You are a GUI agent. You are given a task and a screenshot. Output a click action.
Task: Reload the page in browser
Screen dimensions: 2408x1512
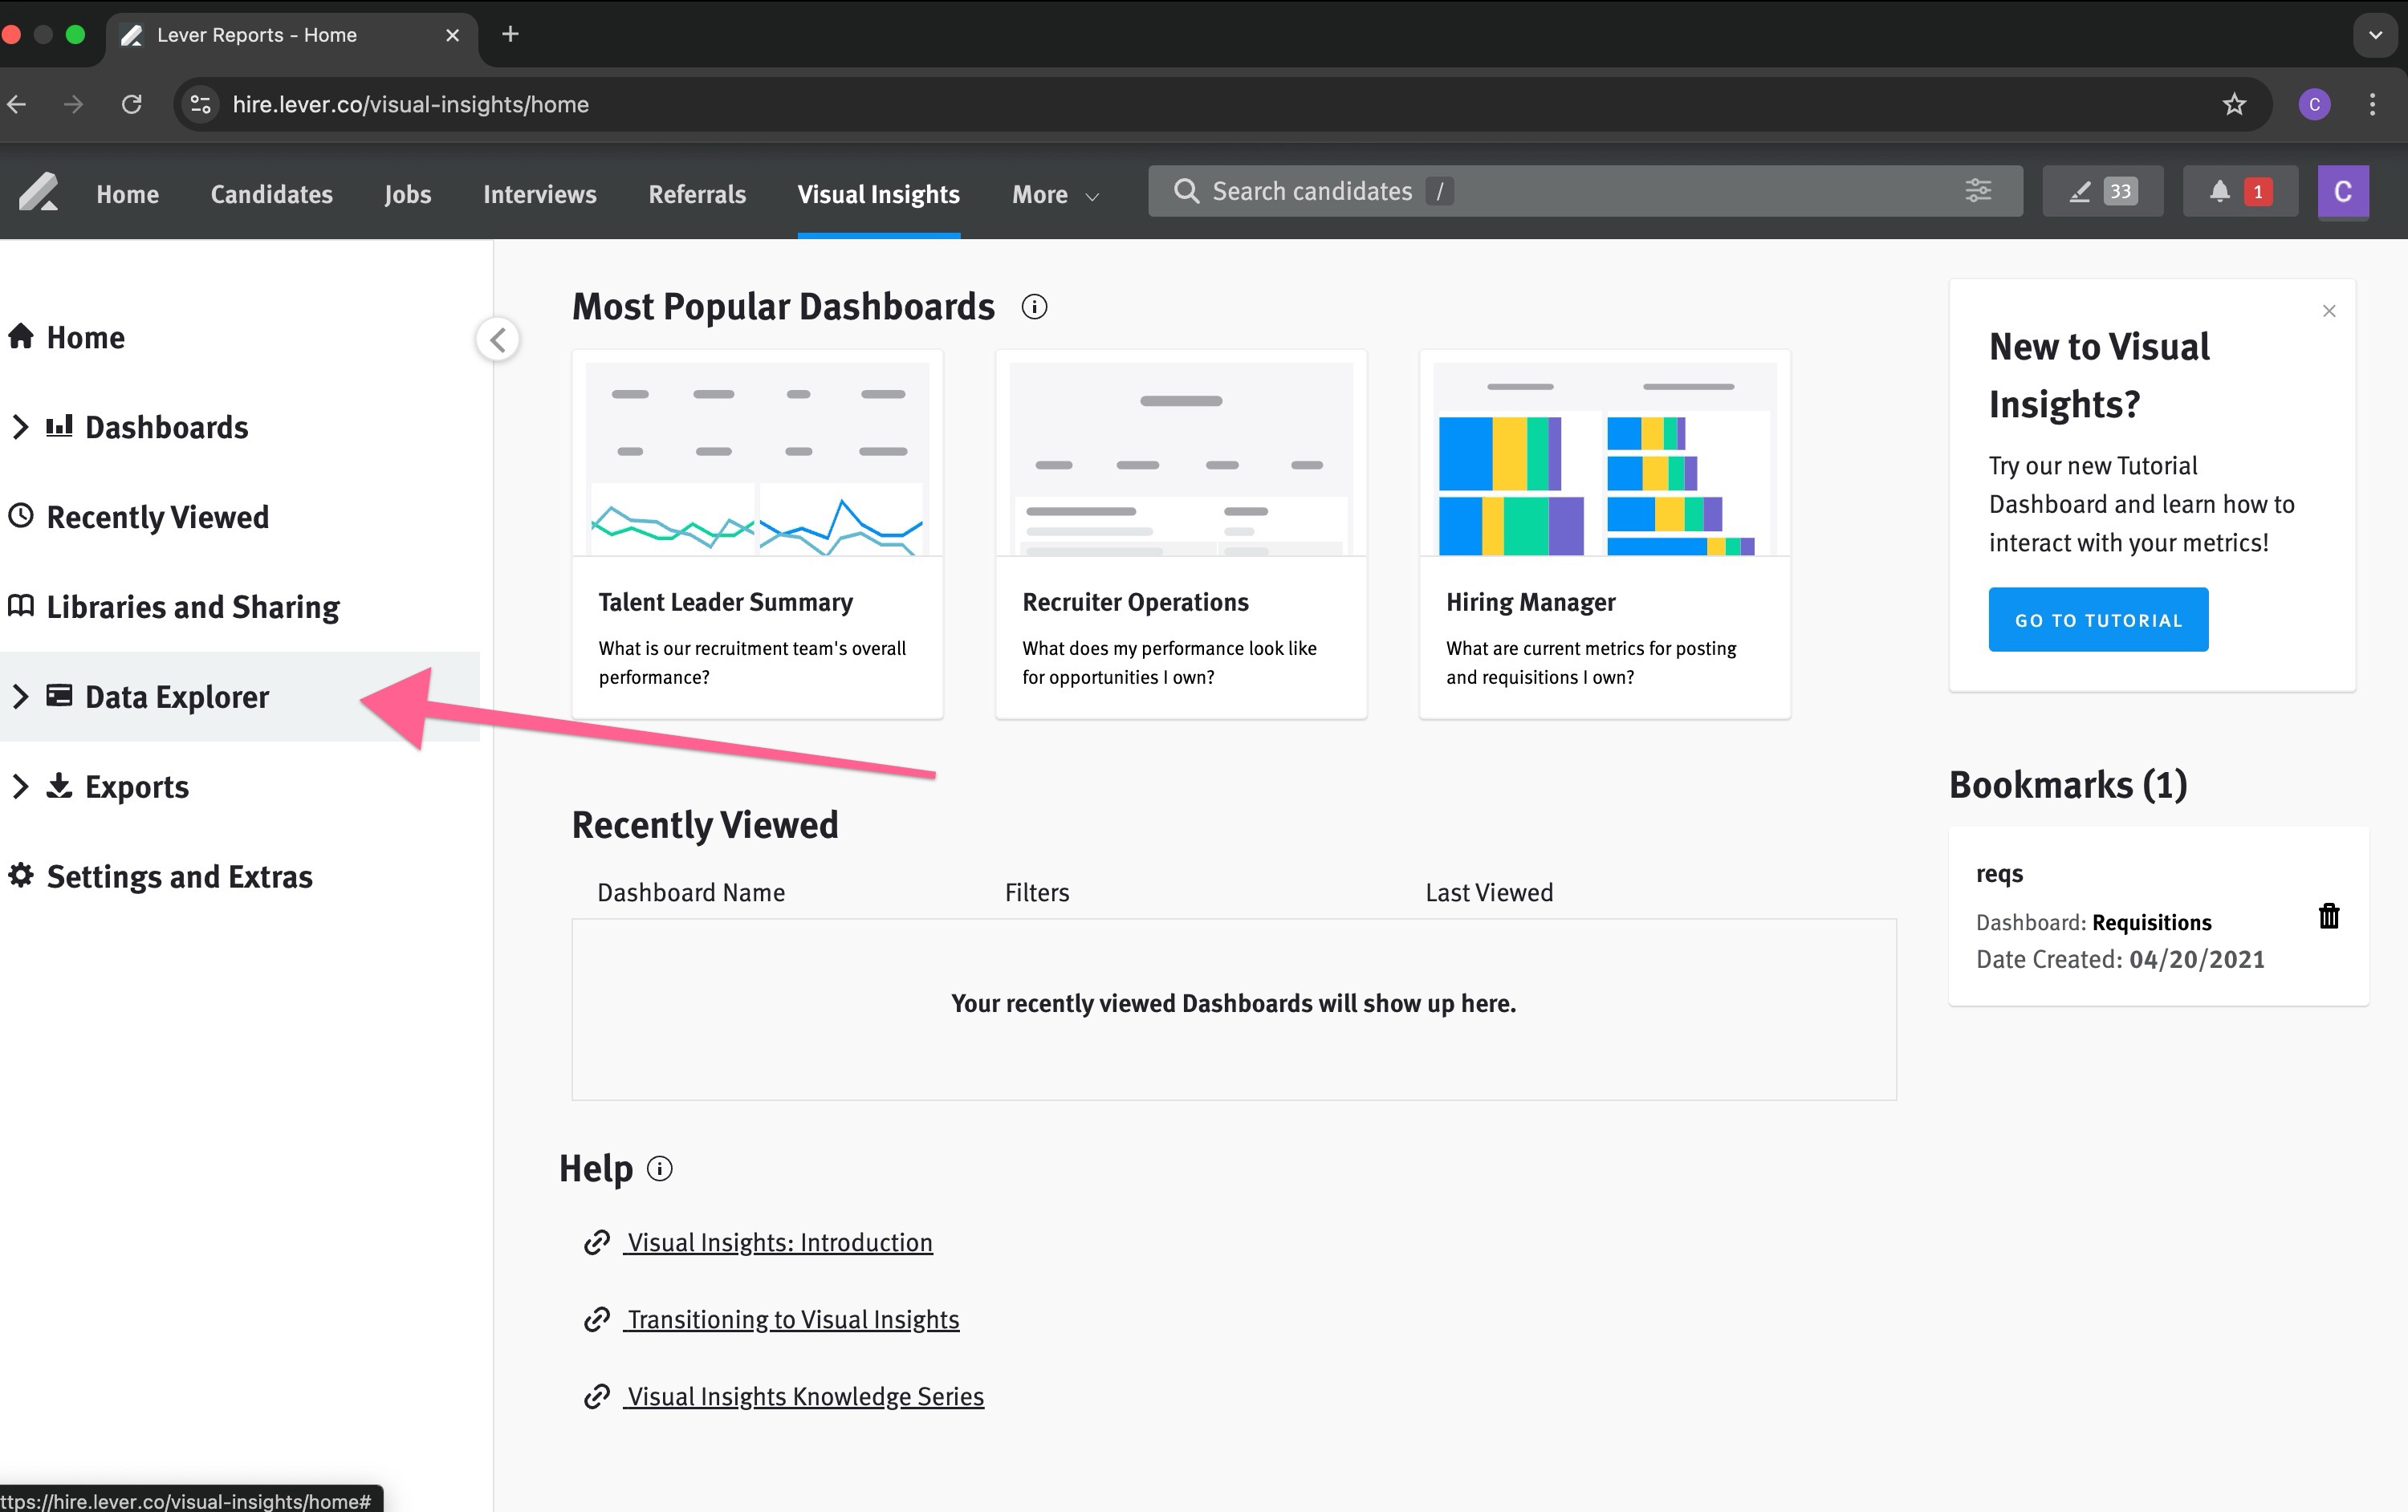[132, 104]
